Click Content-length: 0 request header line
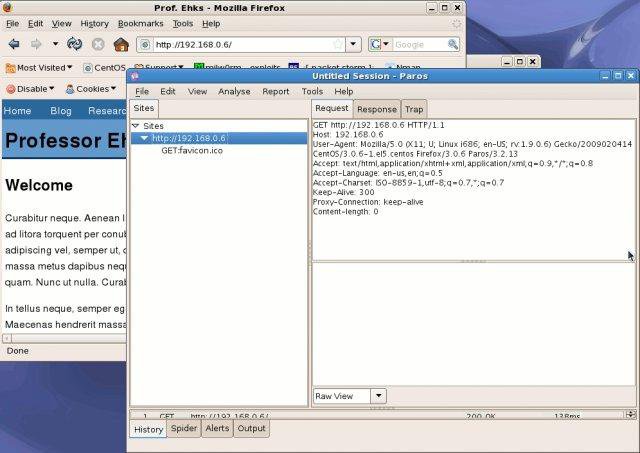Image resolution: width=640 pixels, height=453 pixels. [x=345, y=211]
